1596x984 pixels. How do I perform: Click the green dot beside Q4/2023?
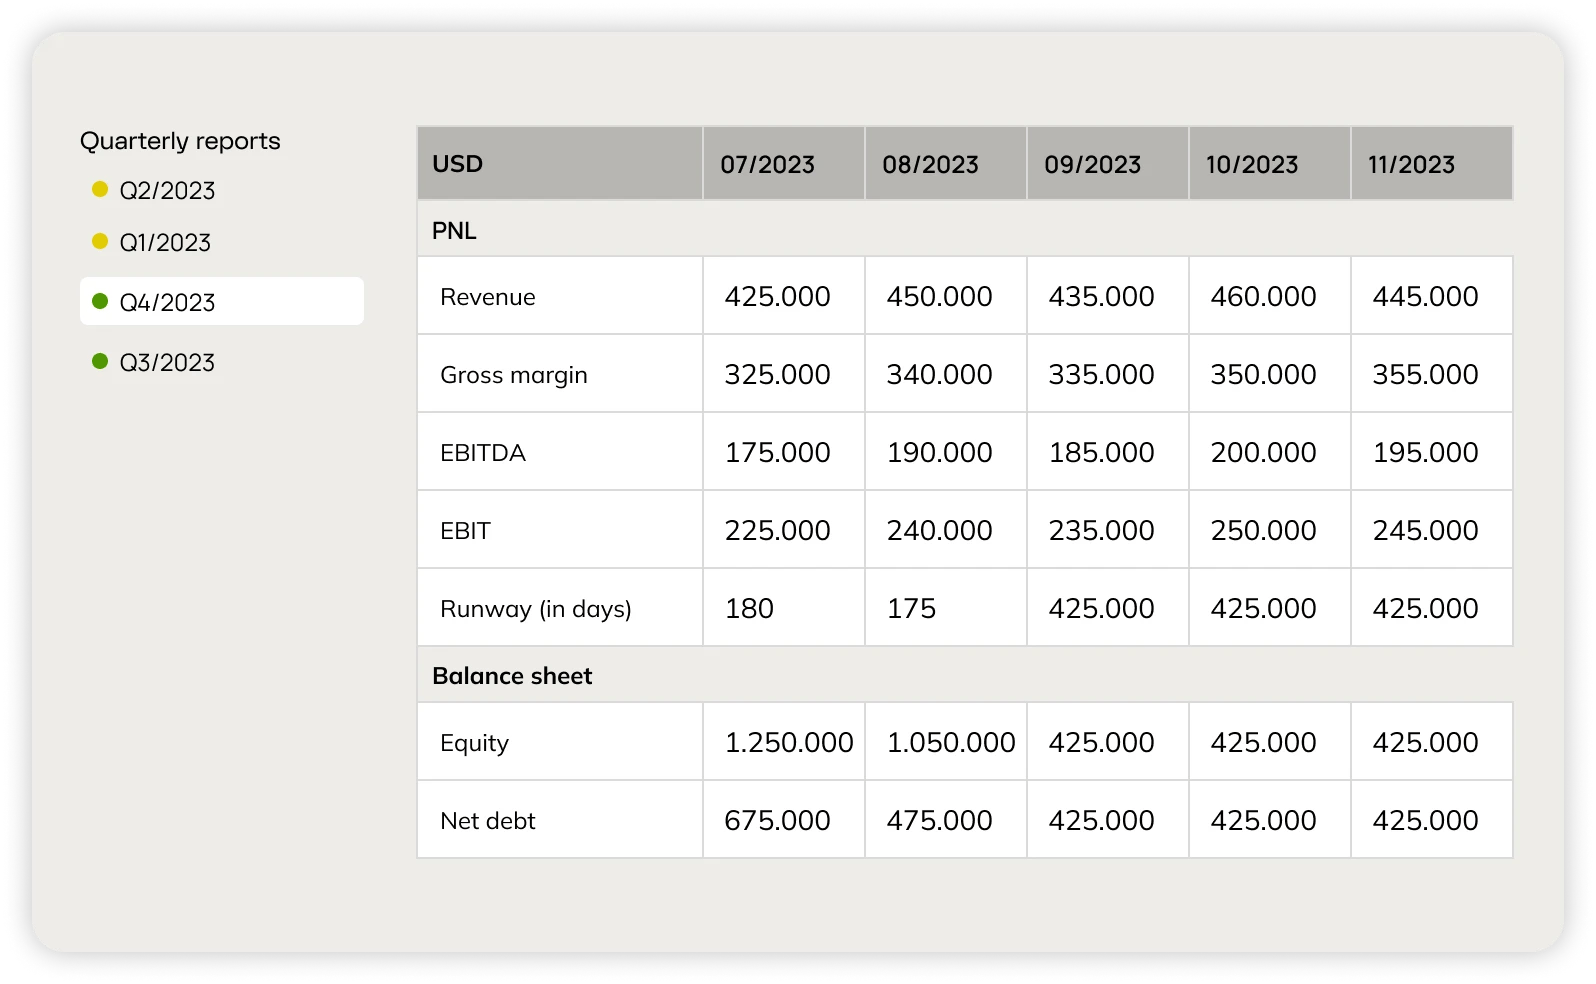100,301
